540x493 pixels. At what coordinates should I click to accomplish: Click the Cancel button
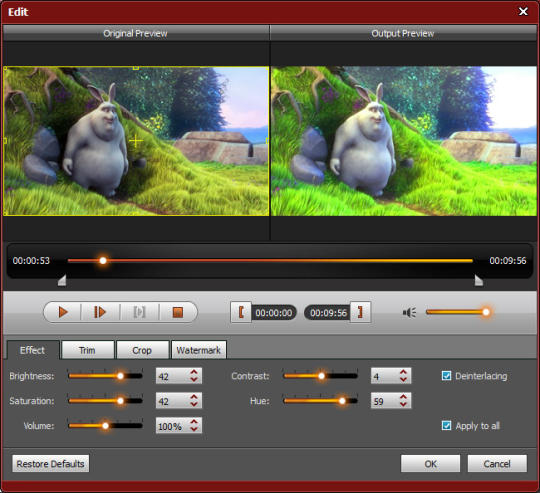pos(497,464)
